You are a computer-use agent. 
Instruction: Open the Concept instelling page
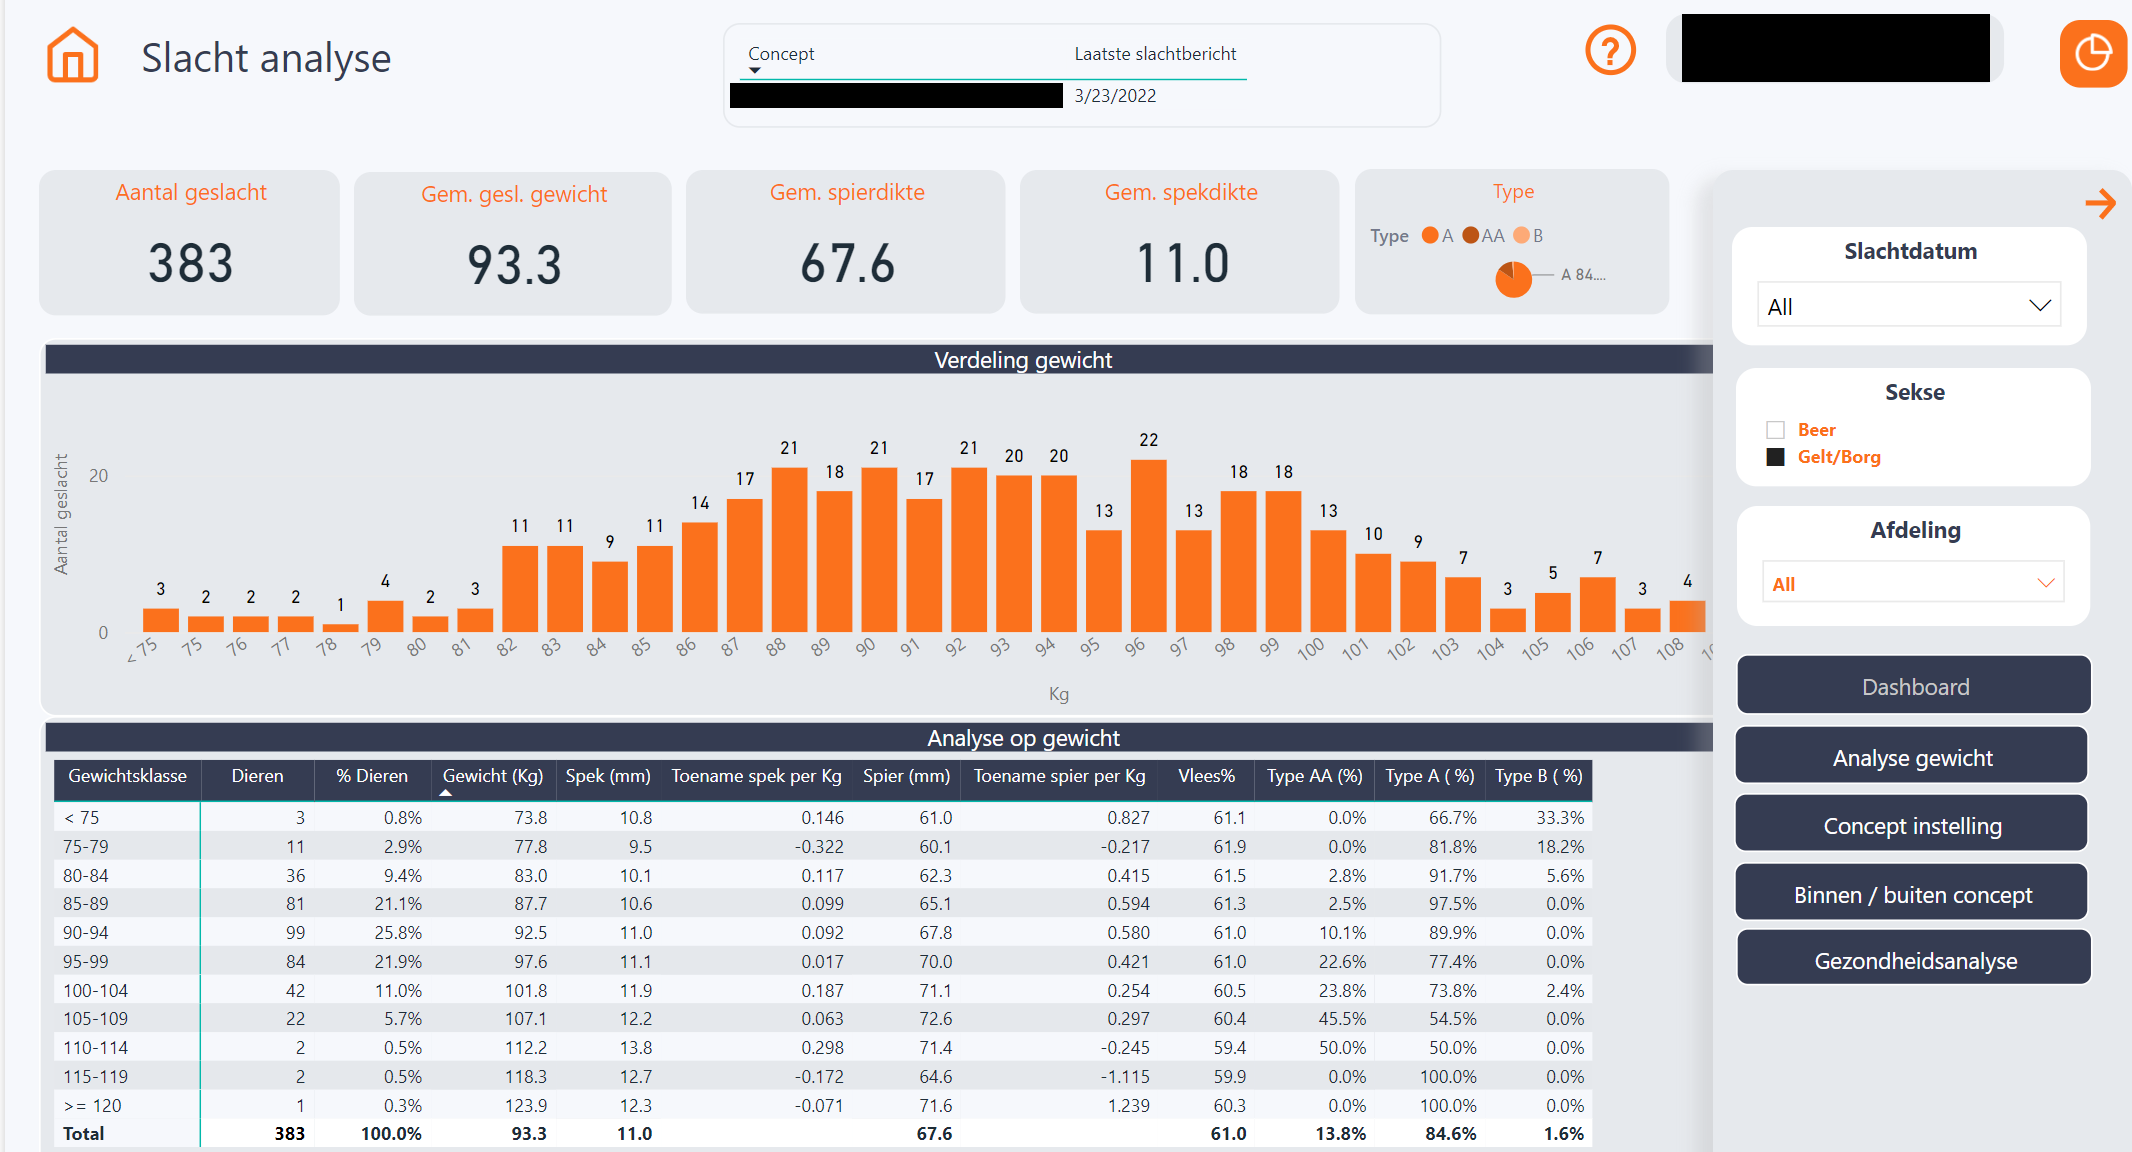tap(1912, 825)
